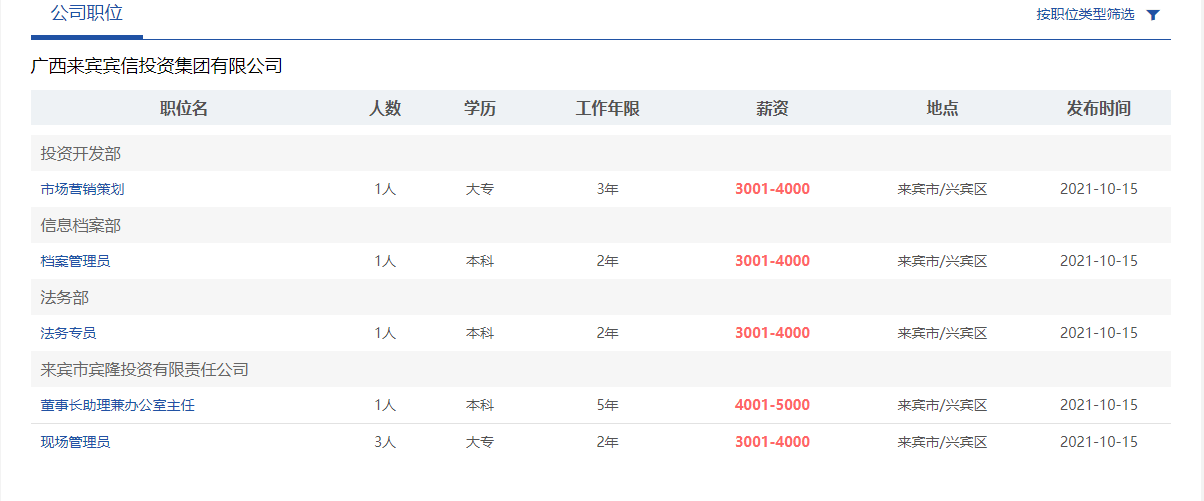This screenshot has width=1204, height=501.
Task: Click 学历 column header
Action: (480, 109)
